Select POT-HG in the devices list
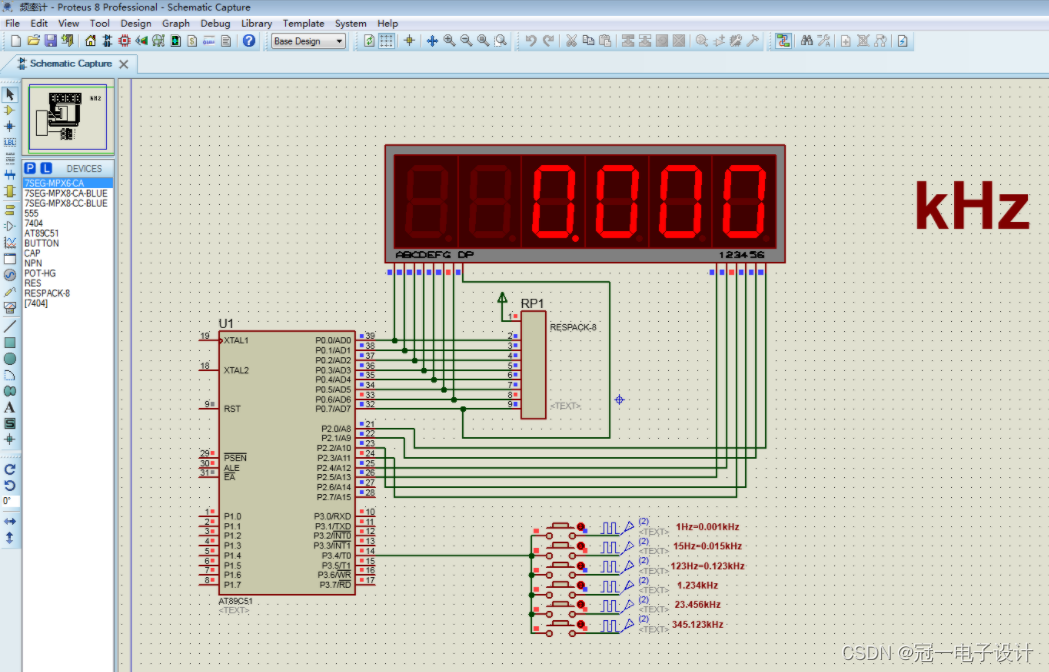This screenshot has height=672, width=1049. pos(68,273)
